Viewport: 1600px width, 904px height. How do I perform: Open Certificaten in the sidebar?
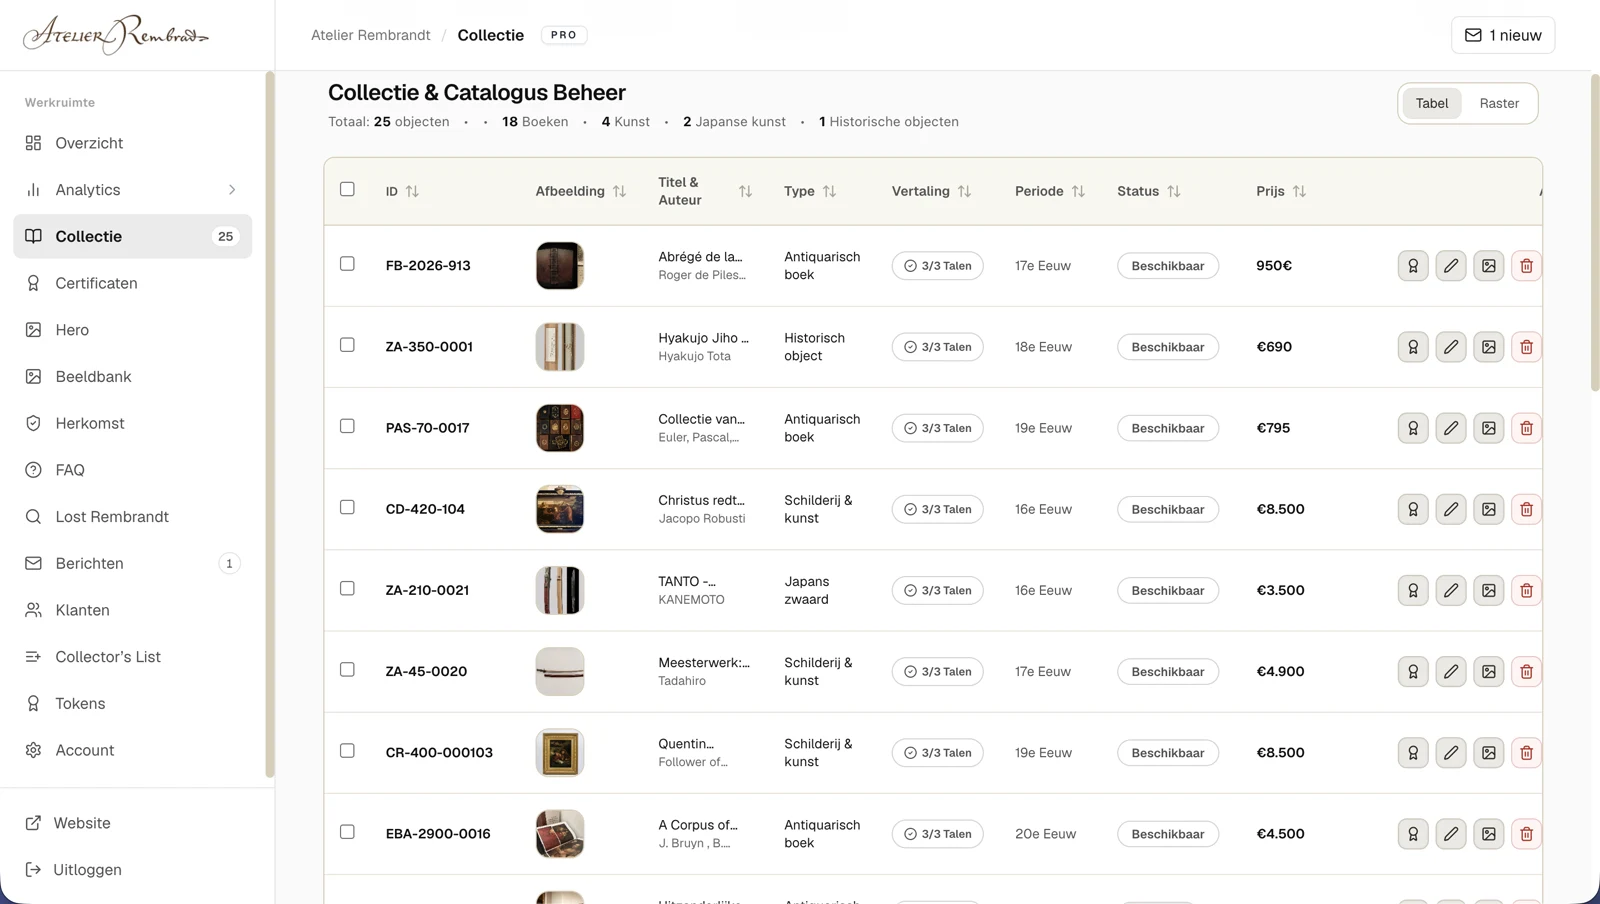[x=133, y=283]
